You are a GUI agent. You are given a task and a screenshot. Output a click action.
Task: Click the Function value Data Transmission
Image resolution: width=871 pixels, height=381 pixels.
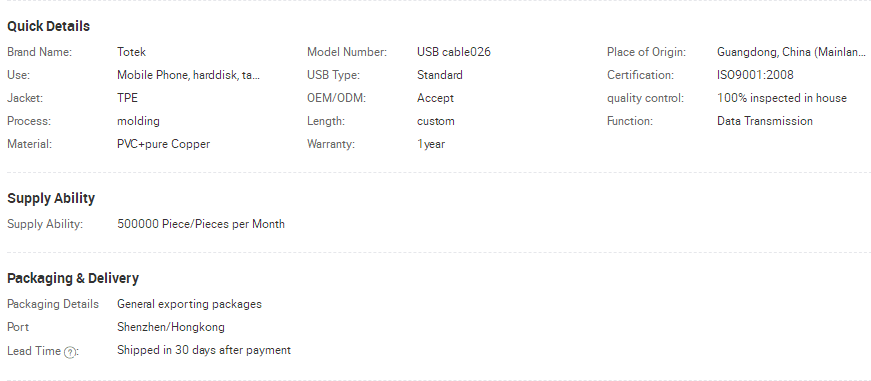pos(765,121)
